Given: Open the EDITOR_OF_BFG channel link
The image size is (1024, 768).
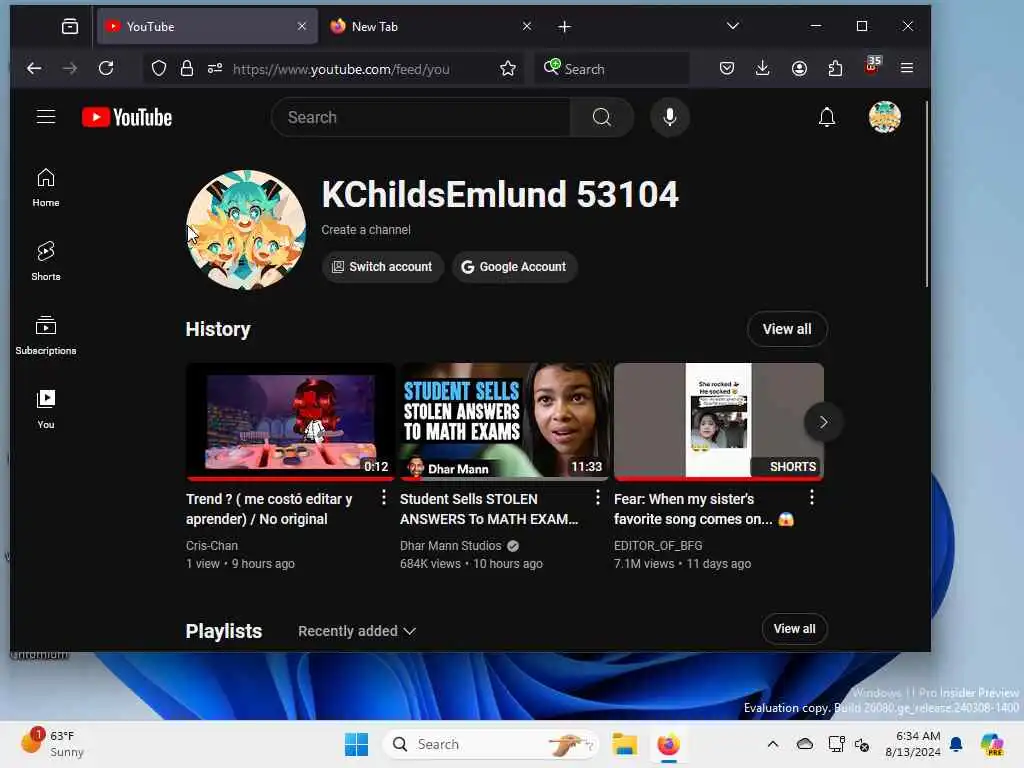Looking at the screenshot, I should point(658,545).
